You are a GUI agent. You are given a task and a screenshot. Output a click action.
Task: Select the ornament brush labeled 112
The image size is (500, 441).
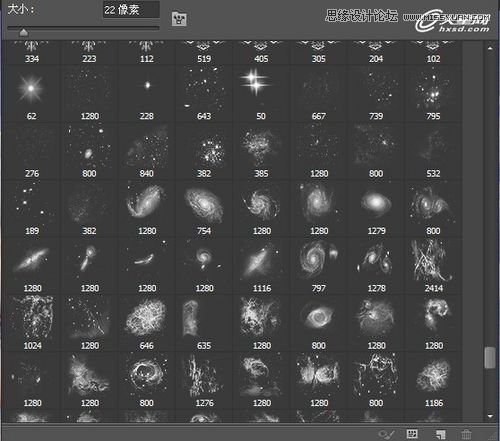pos(147,53)
